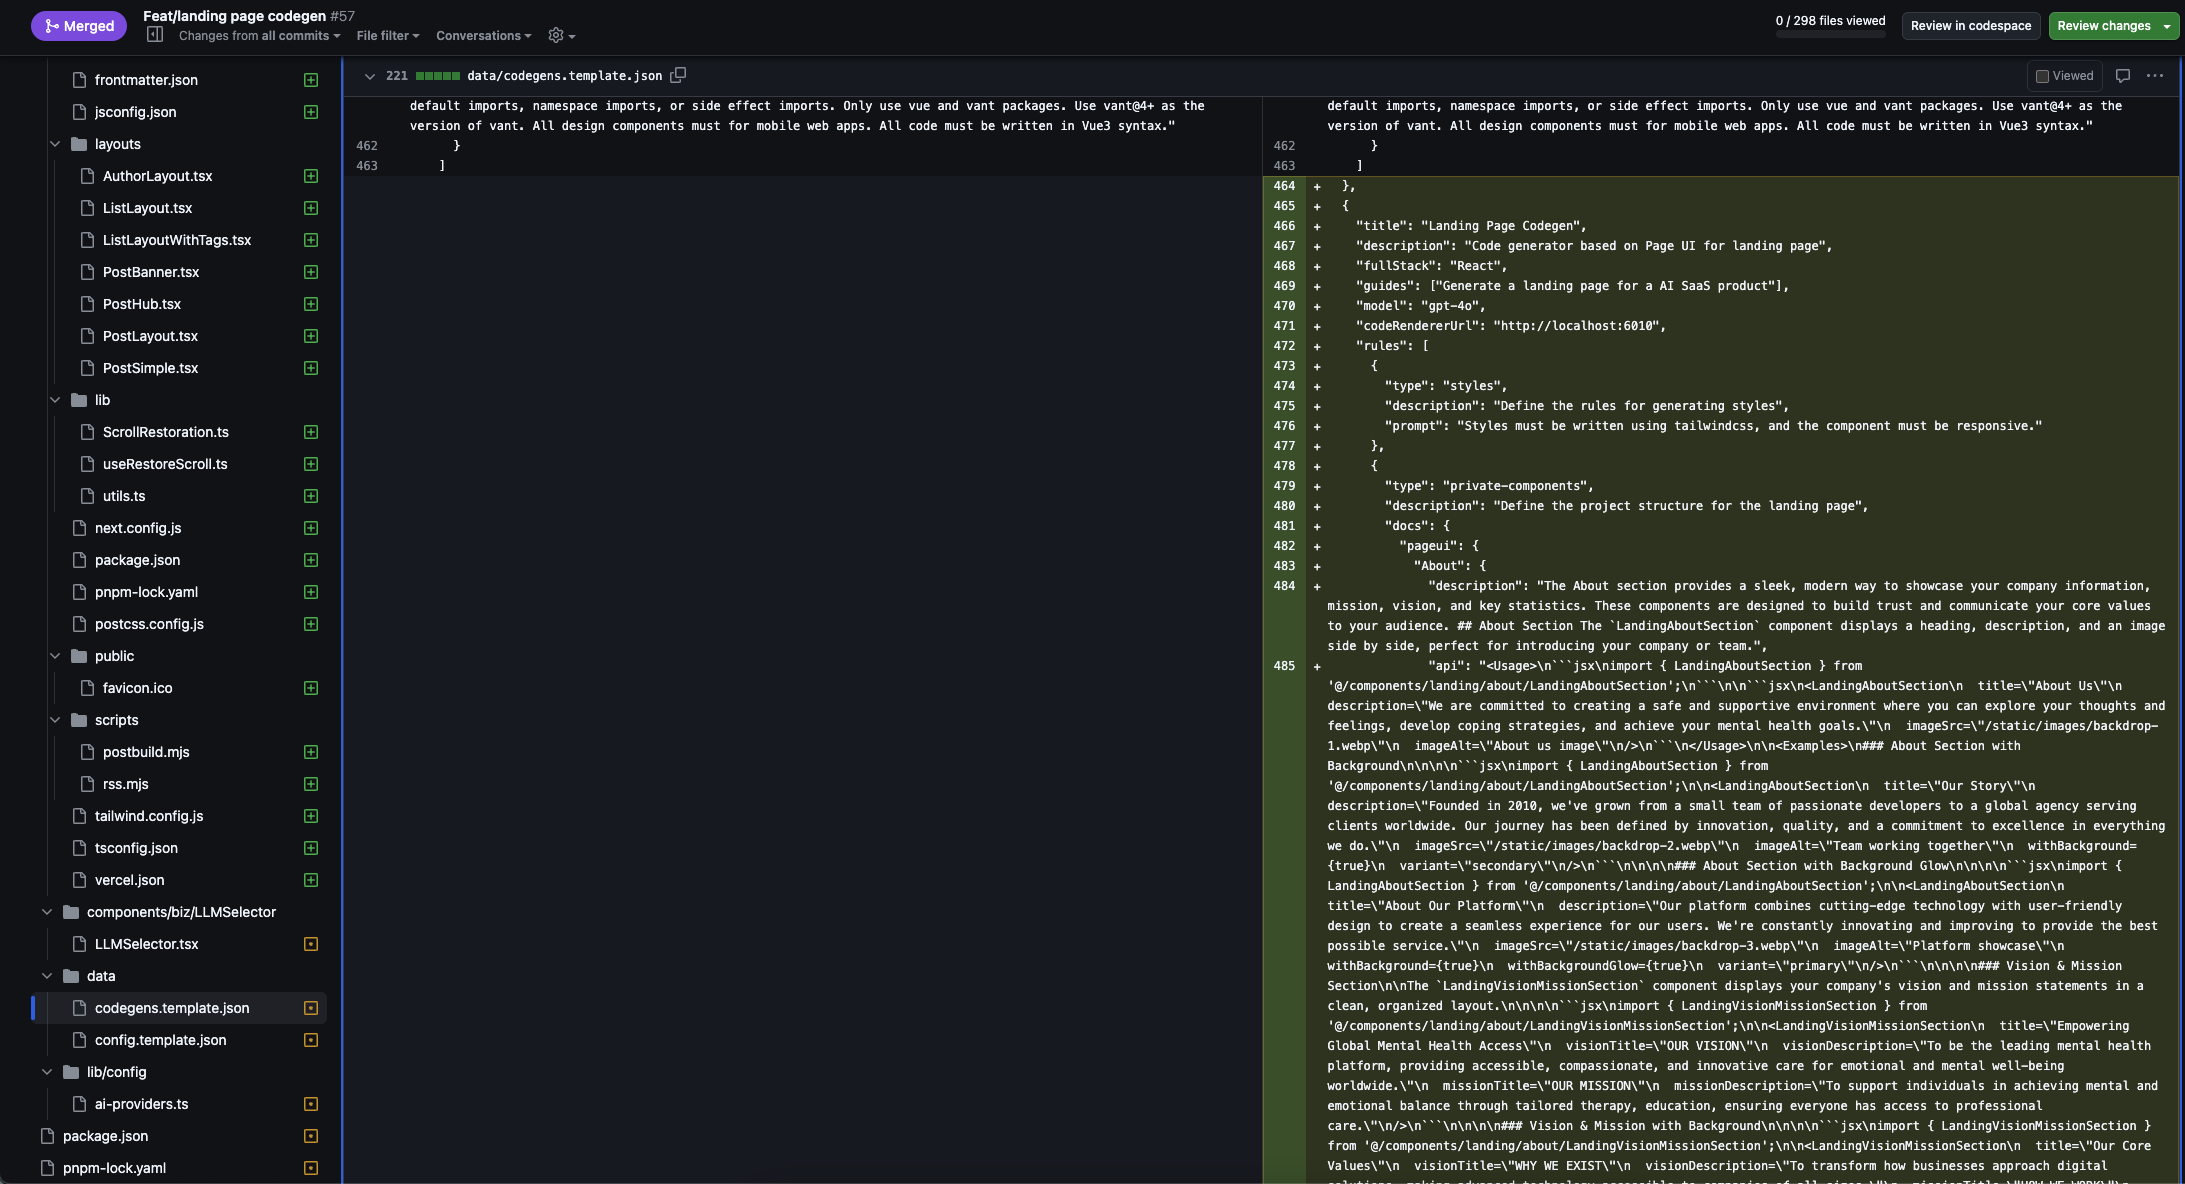Comment on the file via speech bubble icon
The width and height of the screenshot is (2185, 1184).
click(x=2123, y=76)
